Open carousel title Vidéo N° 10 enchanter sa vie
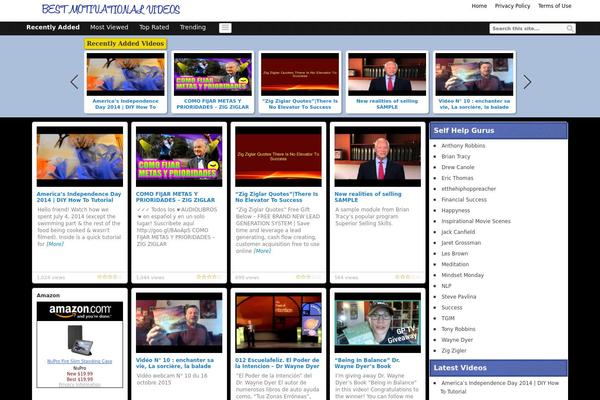The height and width of the screenshot is (400, 600). [474, 104]
